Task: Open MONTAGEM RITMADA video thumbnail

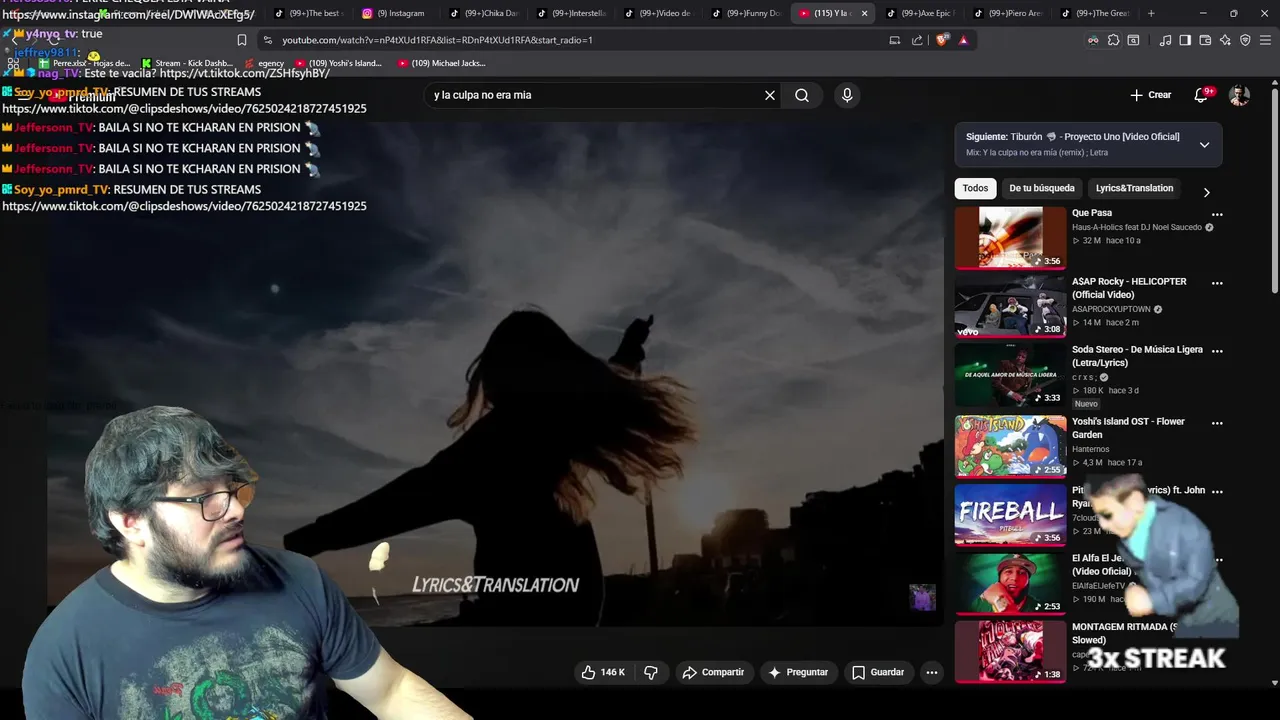Action: coord(1010,652)
